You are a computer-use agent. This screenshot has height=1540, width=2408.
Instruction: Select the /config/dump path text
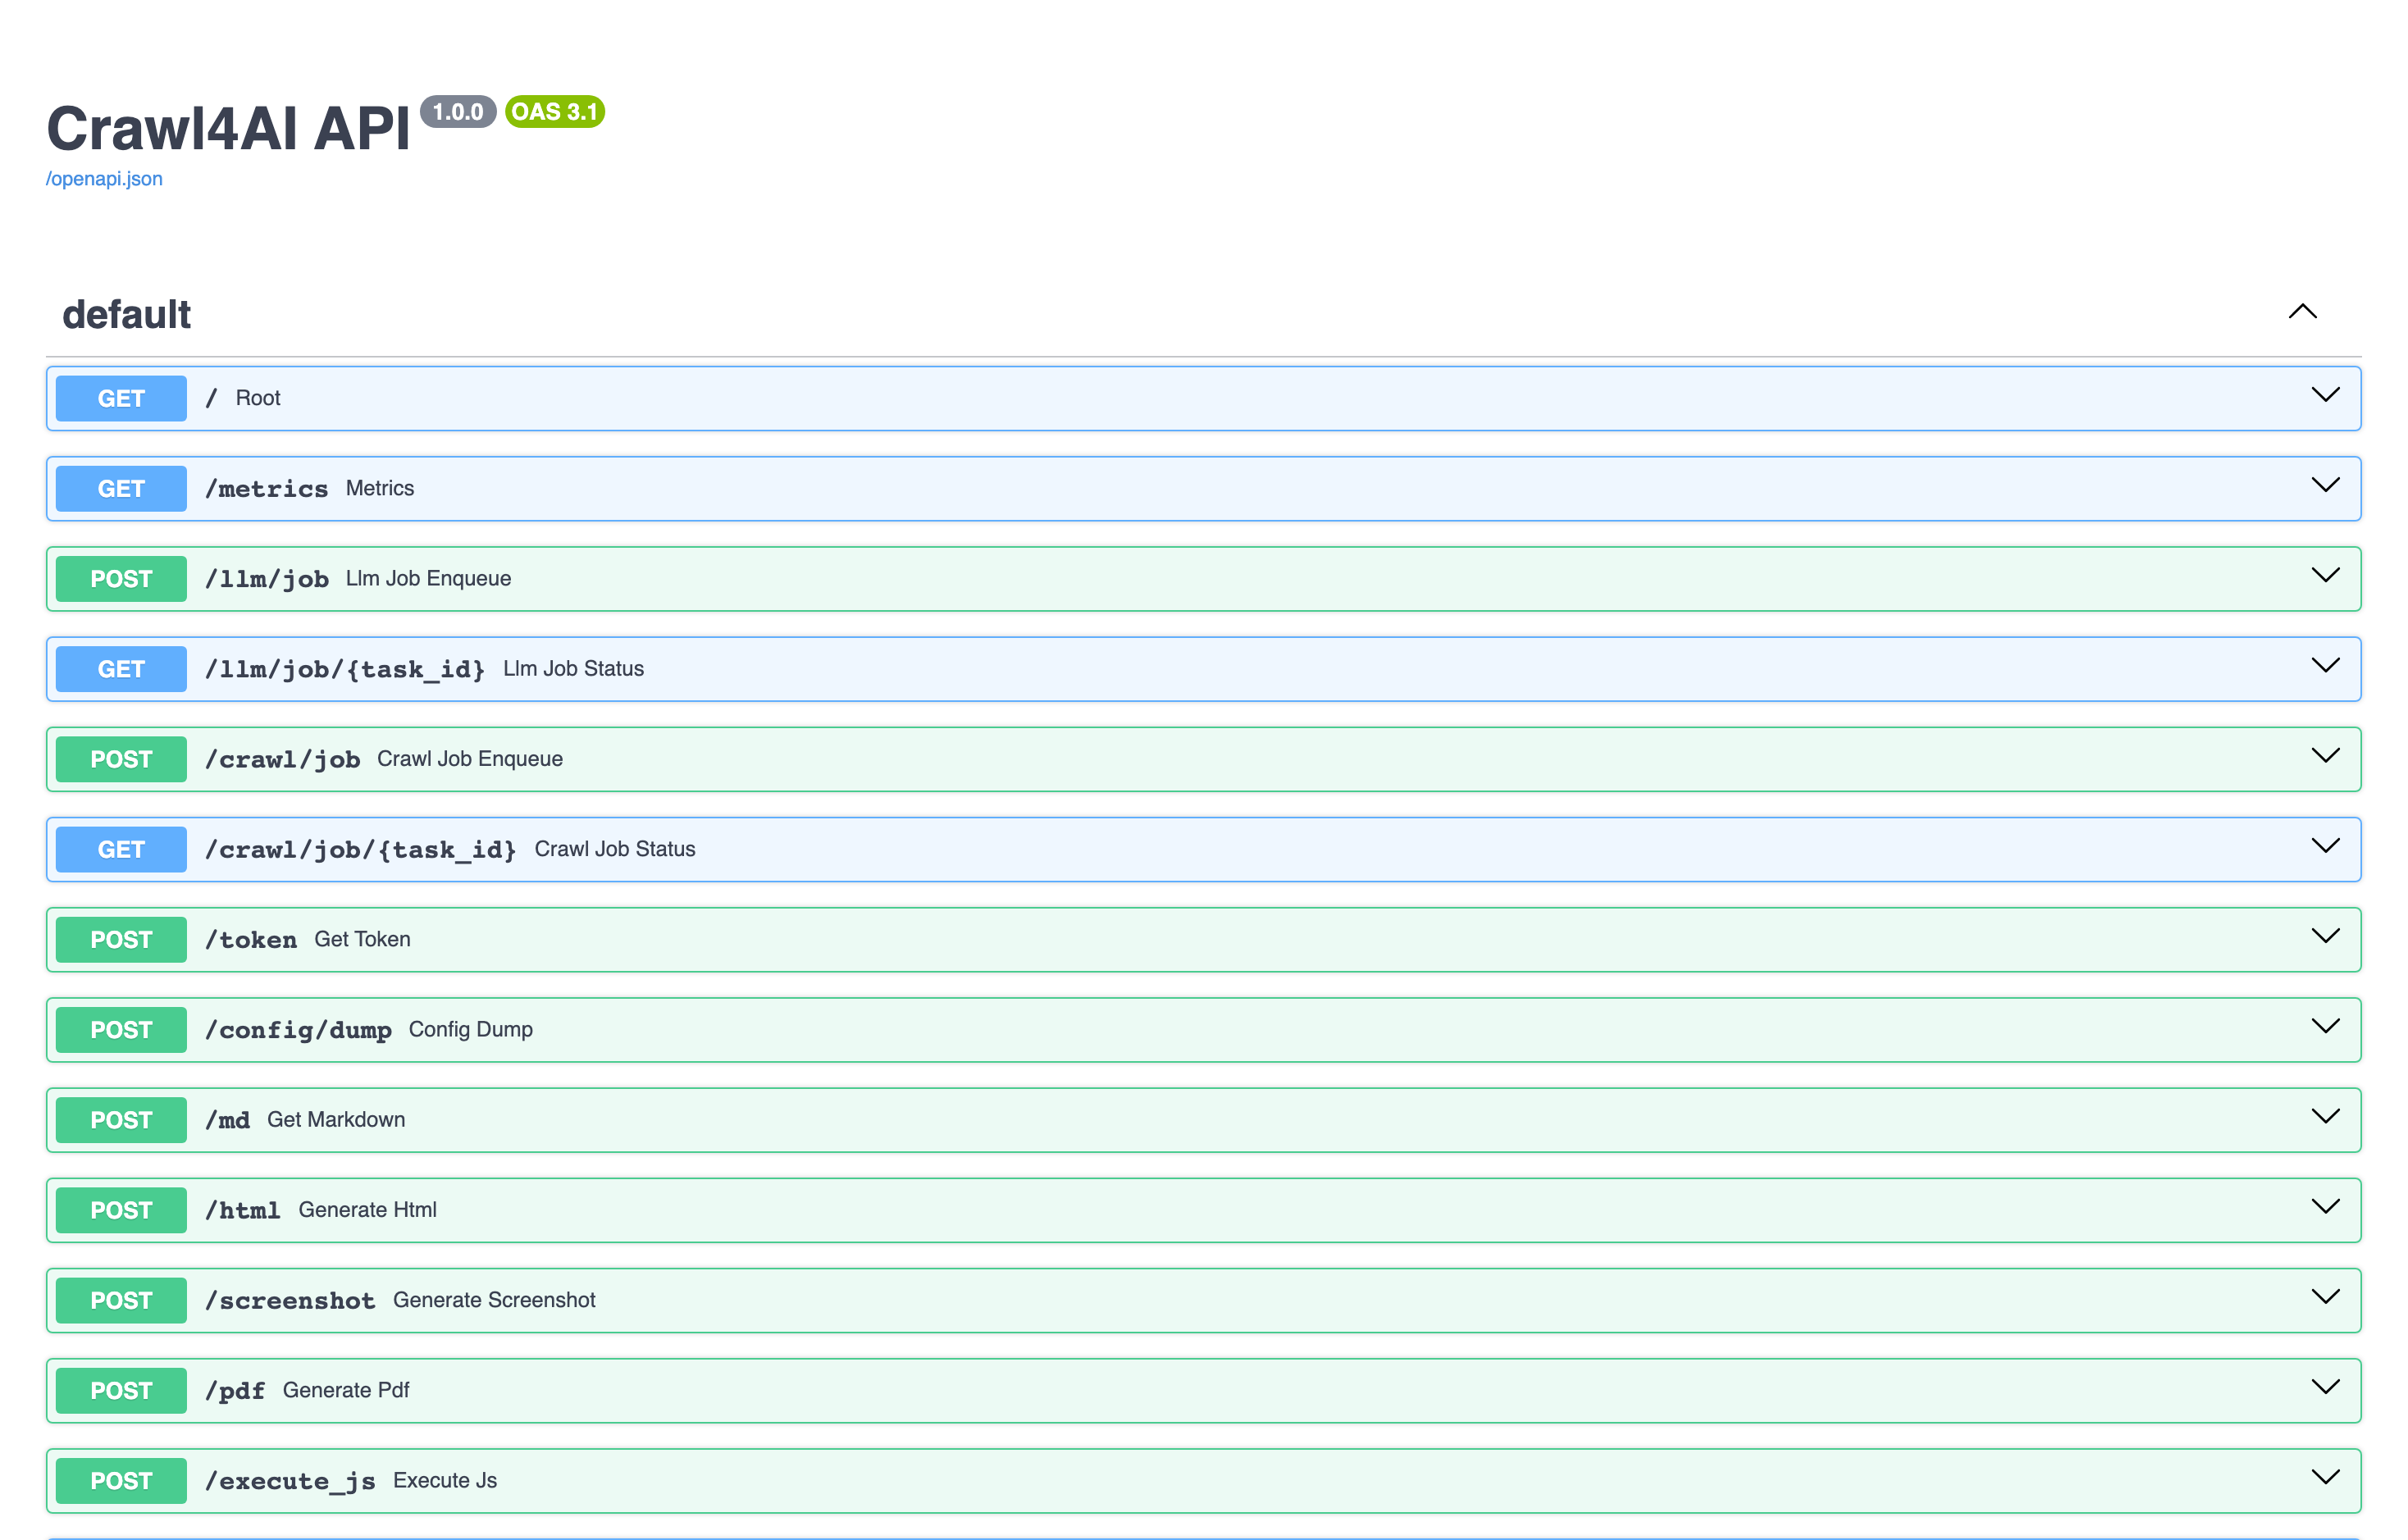[298, 1030]
